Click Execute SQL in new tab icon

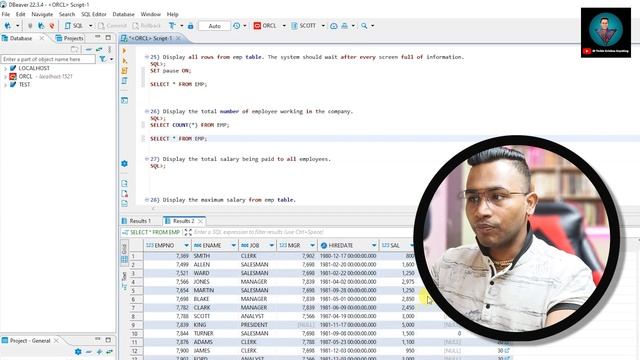click(x=124, y=61)
